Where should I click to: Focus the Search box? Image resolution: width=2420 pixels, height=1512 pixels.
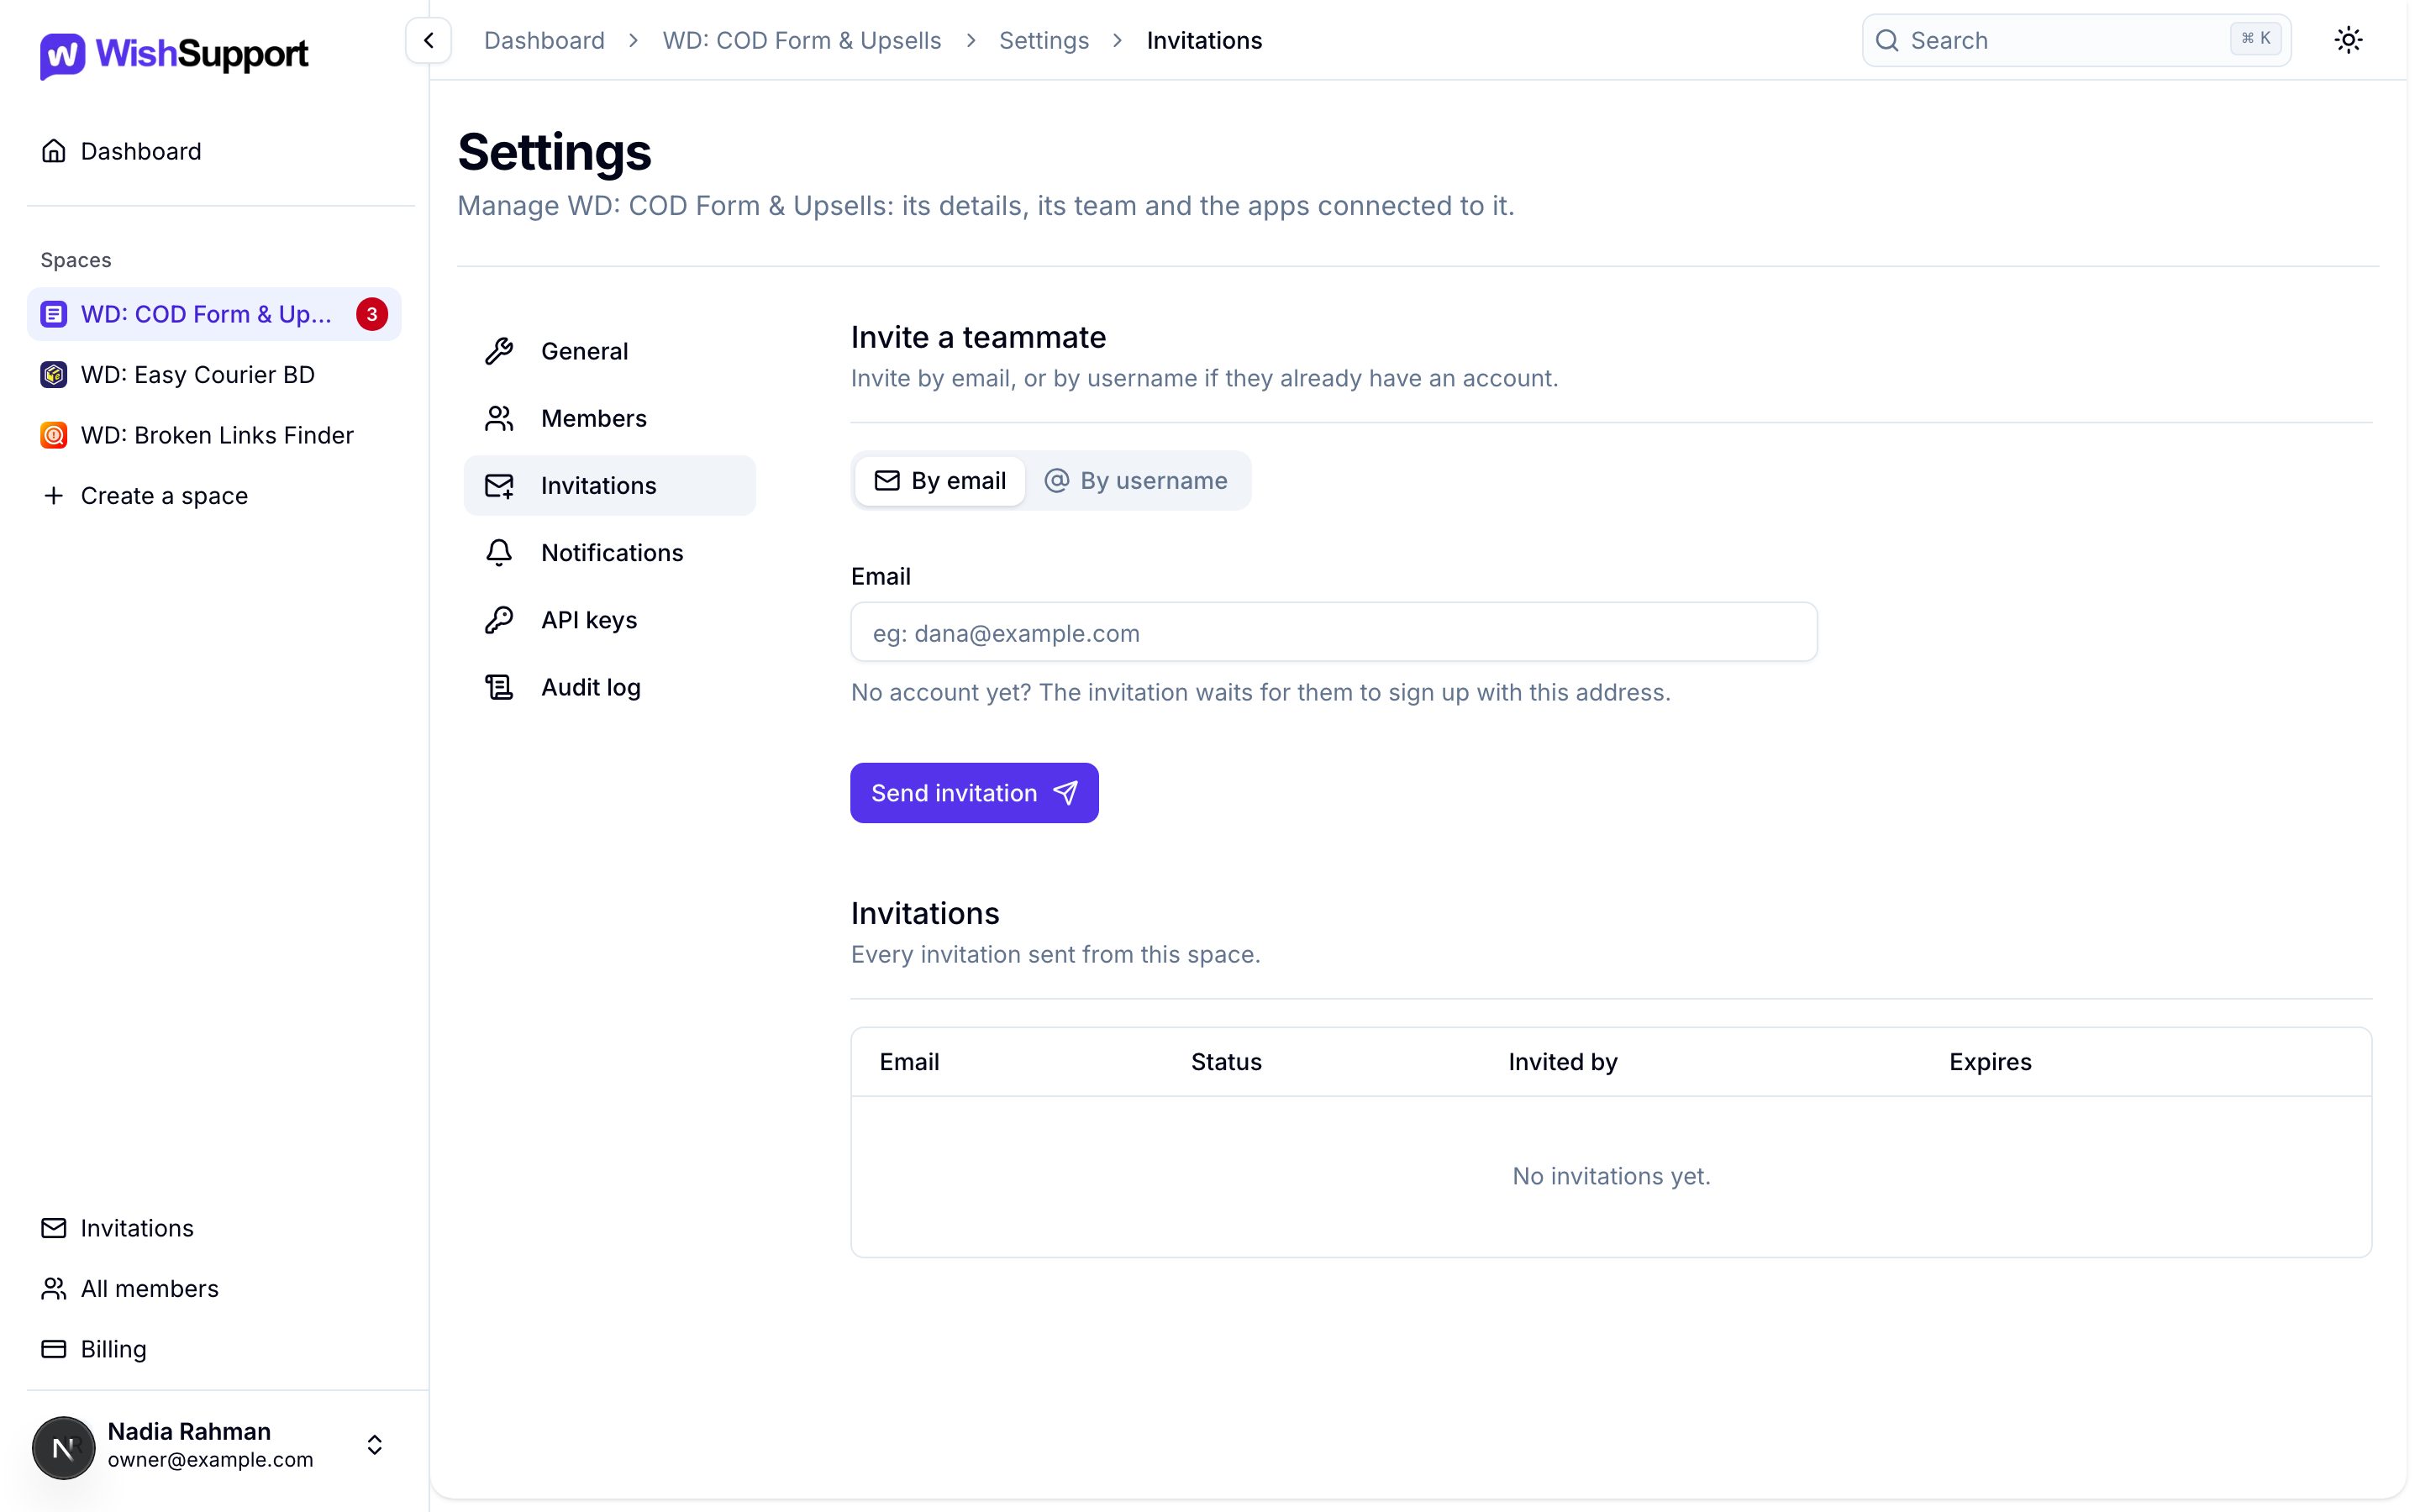pos(2076,40)
